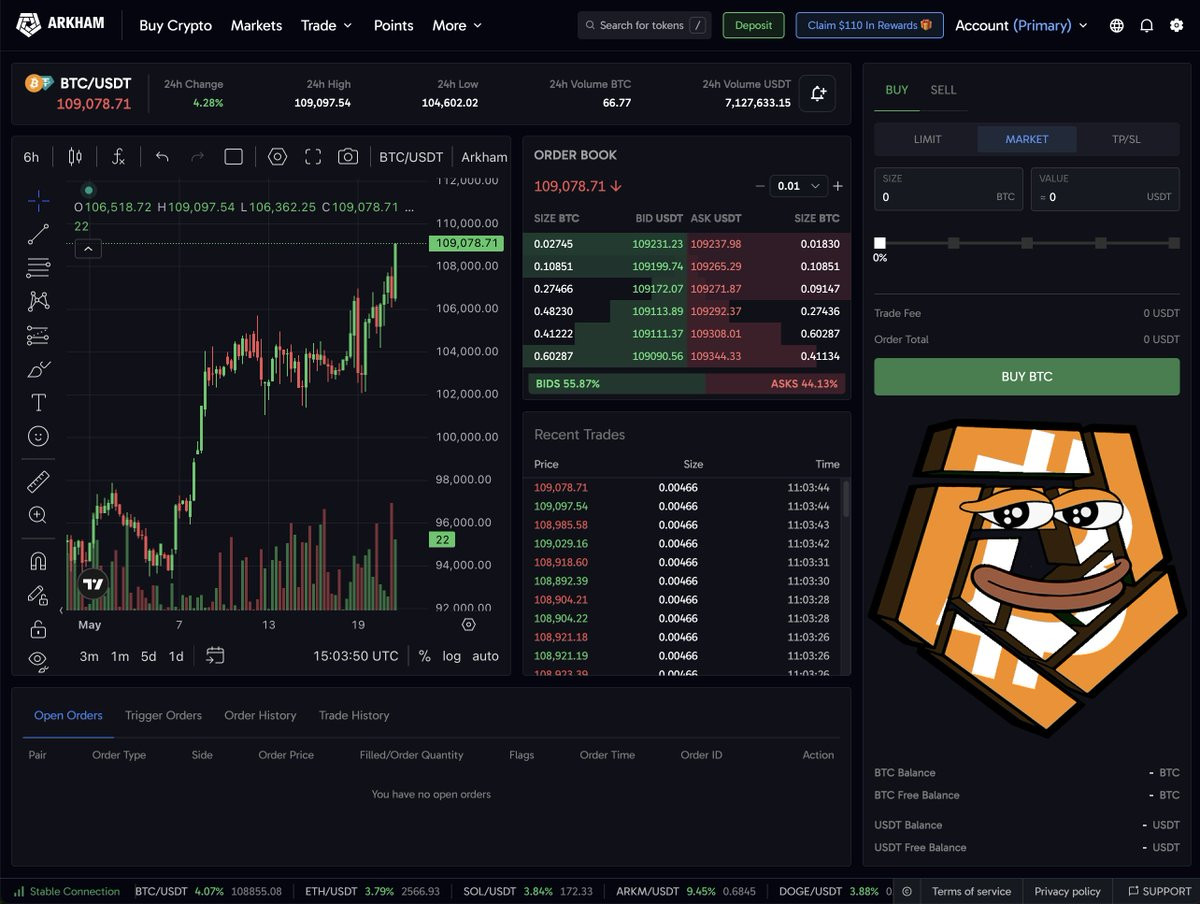Screen dimensions: 1200x904
Task: Collapse the indicator legend arrow
Action: 88,249
